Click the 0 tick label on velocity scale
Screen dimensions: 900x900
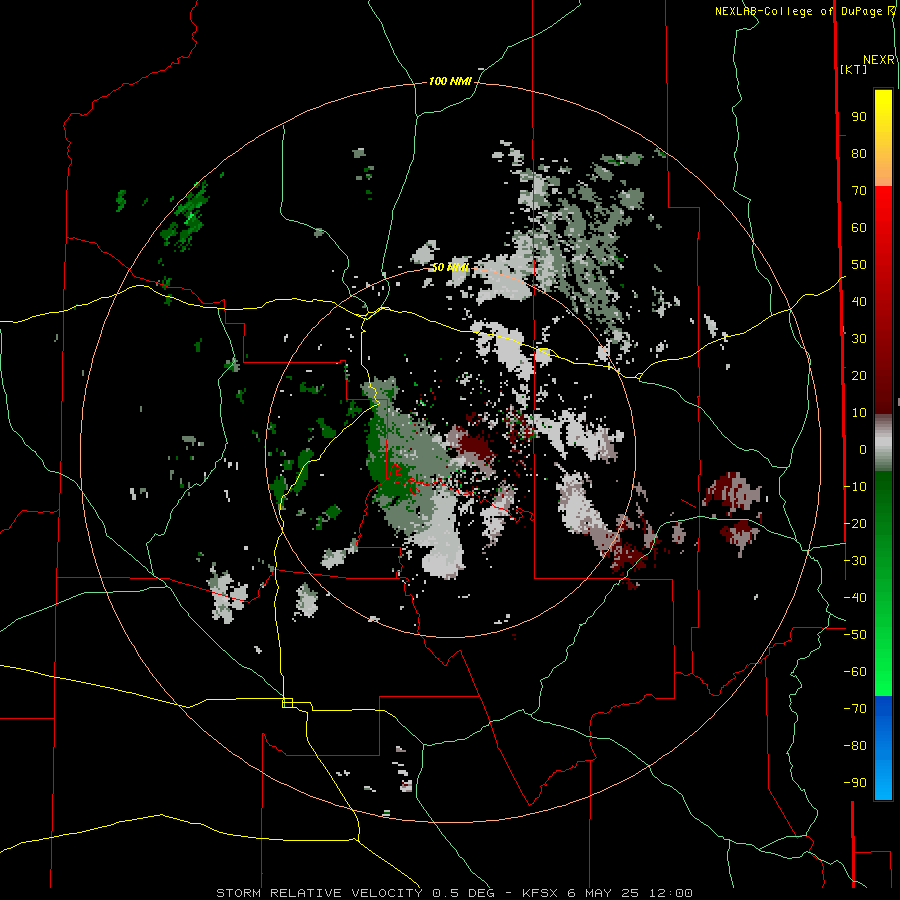[x=863, y=449]
